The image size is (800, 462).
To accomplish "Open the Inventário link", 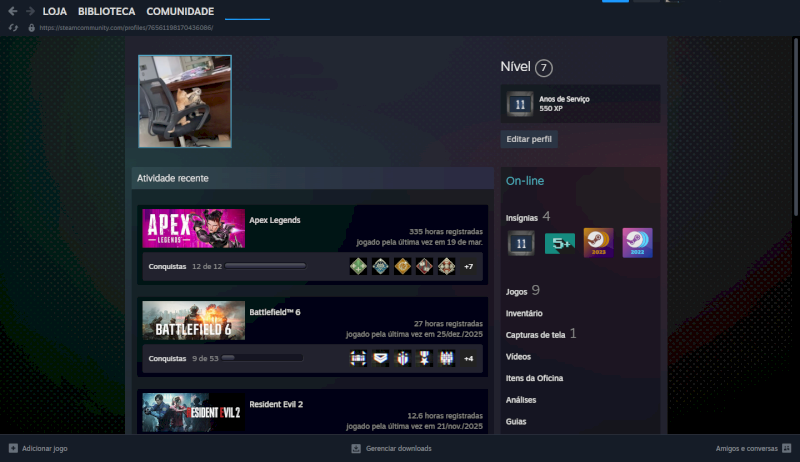I will tap(524, 313).
